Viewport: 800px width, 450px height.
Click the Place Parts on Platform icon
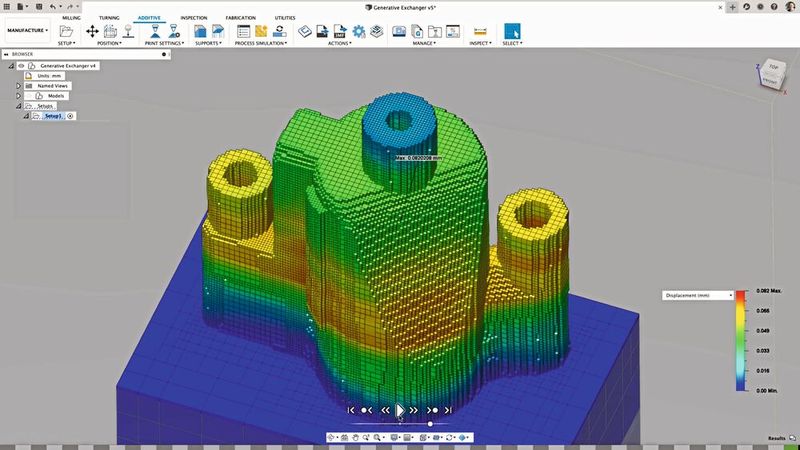(x=128, y=31)
